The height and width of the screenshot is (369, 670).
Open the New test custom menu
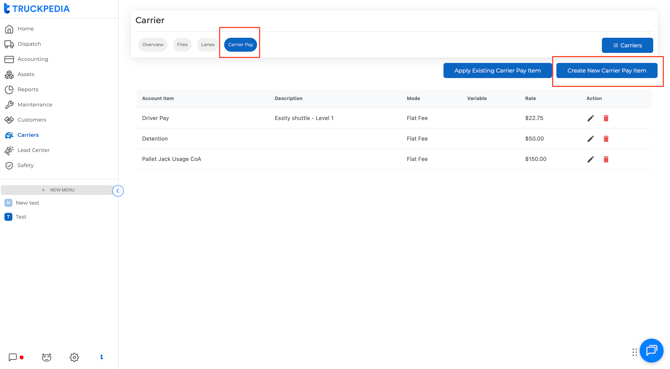(x=27, y=203)
